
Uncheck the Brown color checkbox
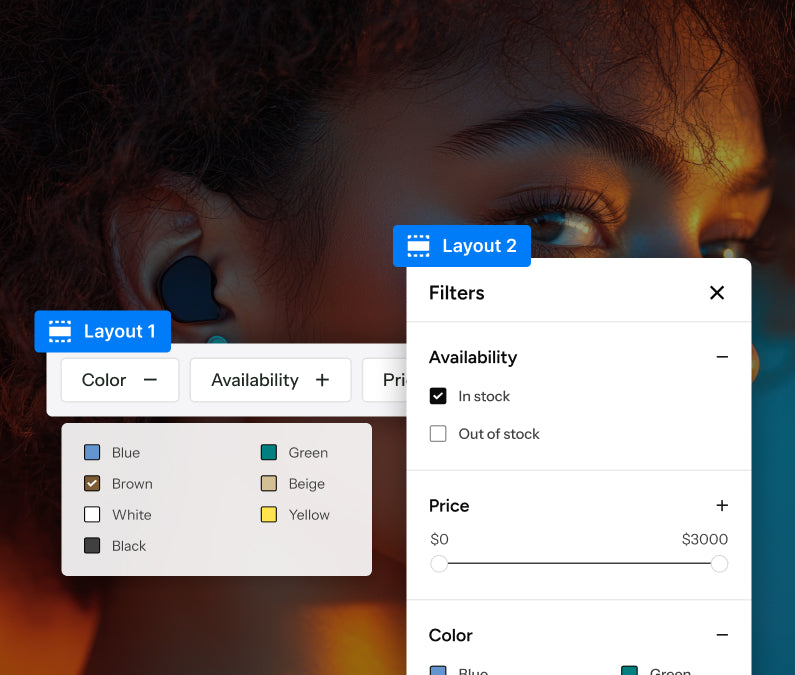[92, 483]
